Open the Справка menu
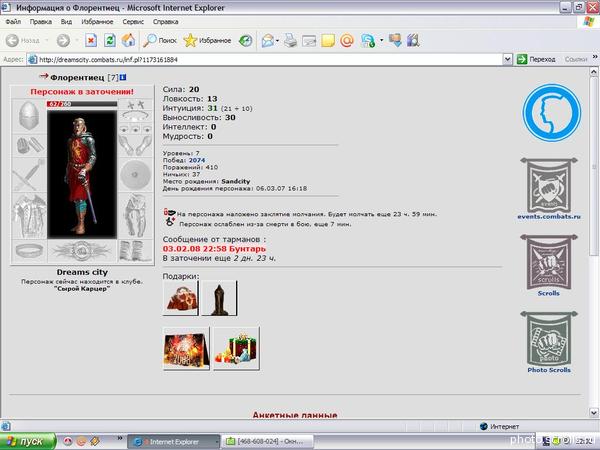Image resolution: width=600 pixels, height=450 pixels. [166, 22]
